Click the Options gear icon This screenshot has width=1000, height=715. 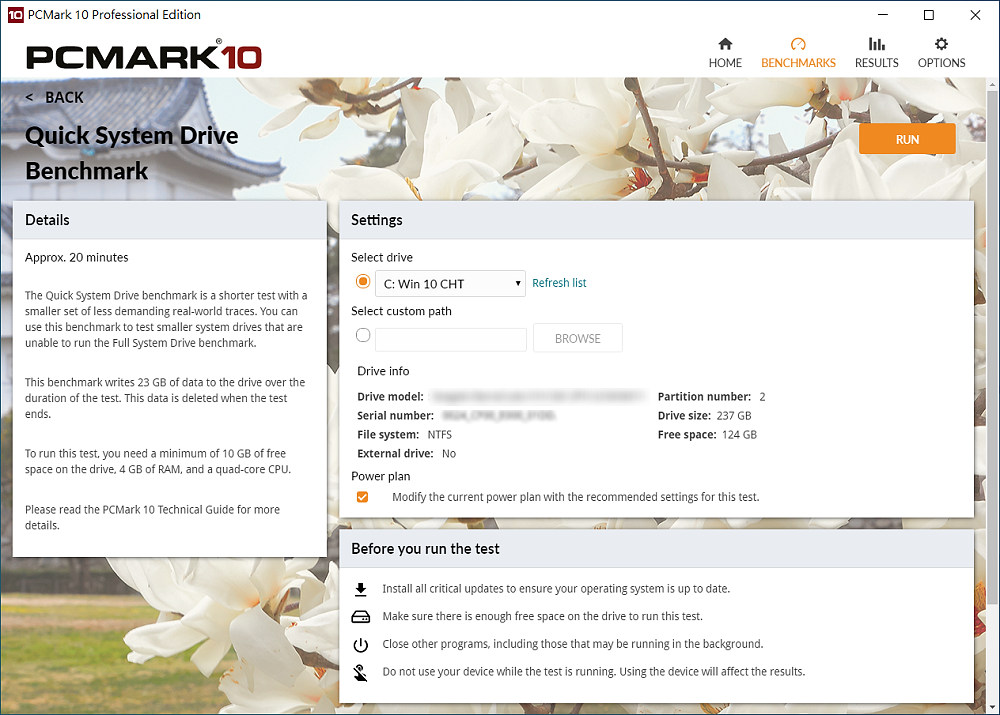pos(941,44)
